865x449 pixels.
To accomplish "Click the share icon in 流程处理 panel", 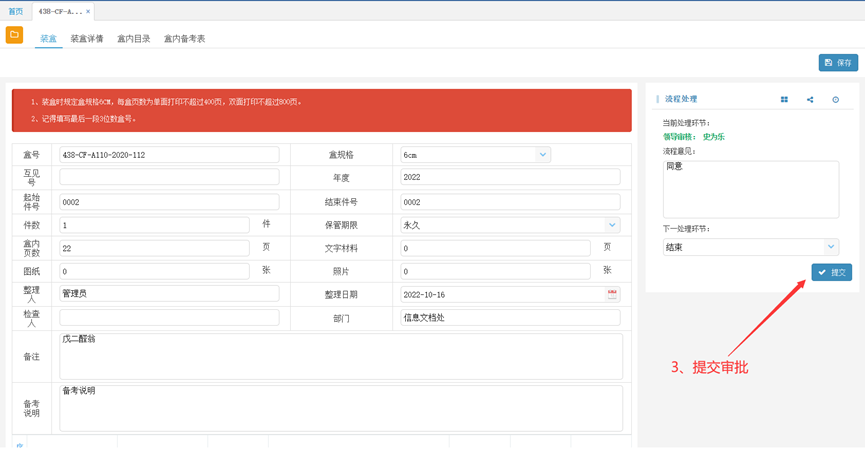I will click(810, 99).
